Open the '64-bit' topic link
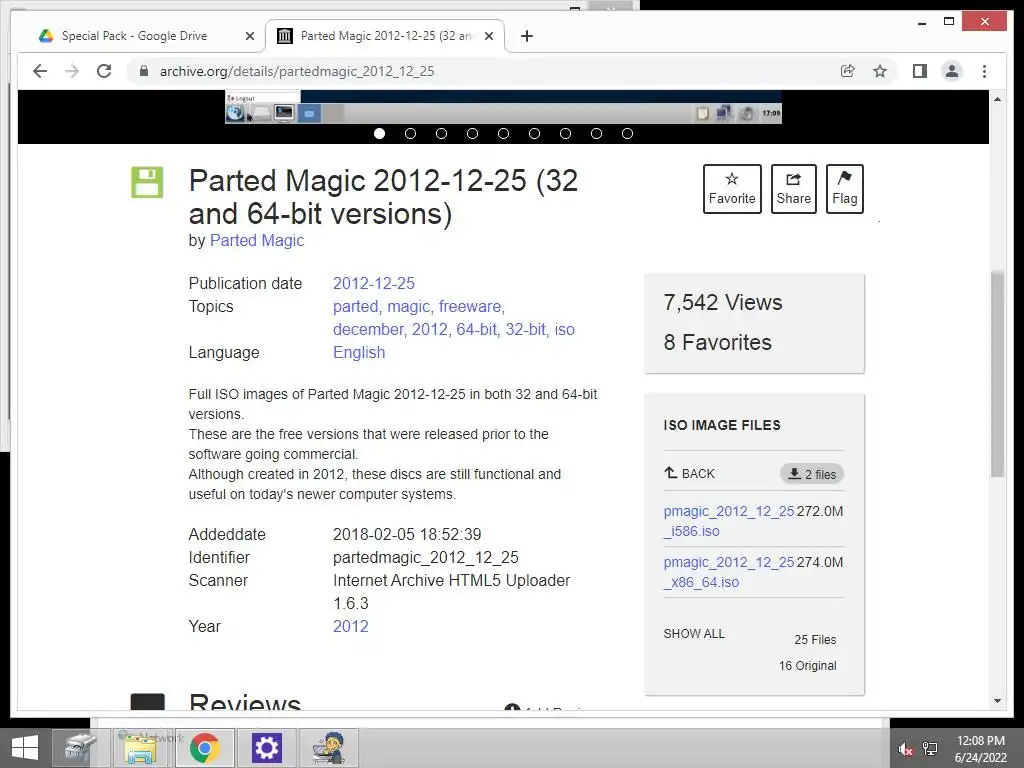Image resolution: width=1024 pixels, height=768 pixels. coord(476,329)
